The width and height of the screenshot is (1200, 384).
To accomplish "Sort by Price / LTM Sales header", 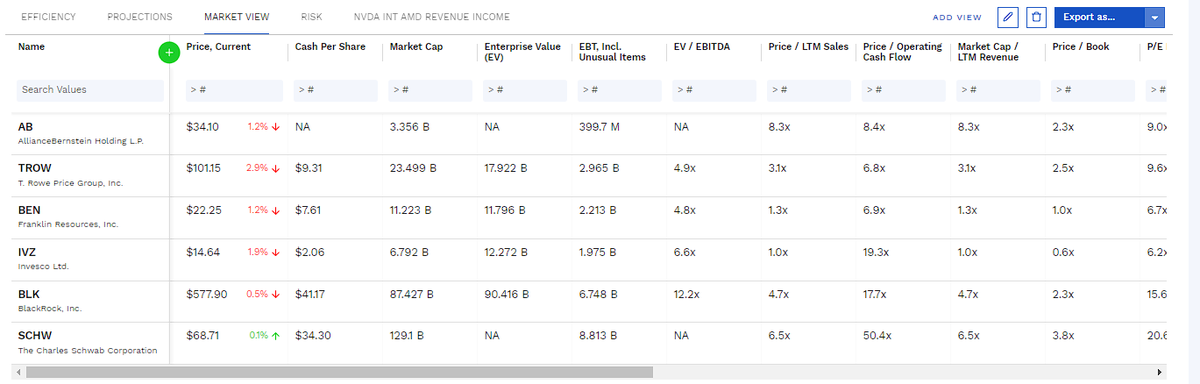I will pyautogui.click(x=808, y=47).
